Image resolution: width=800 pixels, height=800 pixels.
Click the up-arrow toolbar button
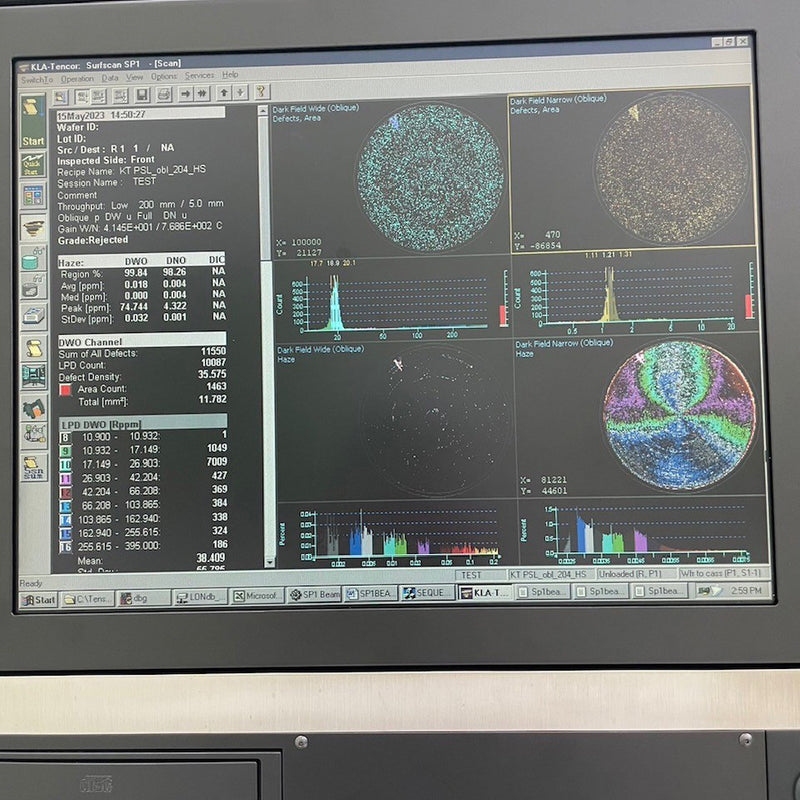223,93
